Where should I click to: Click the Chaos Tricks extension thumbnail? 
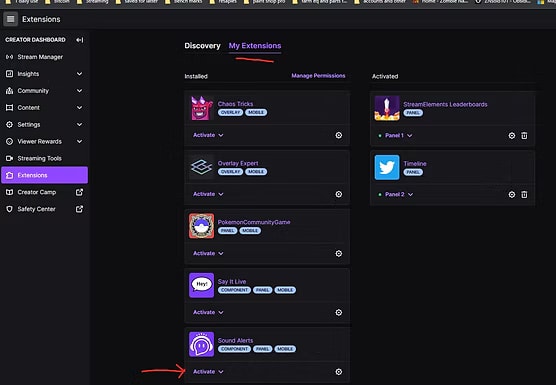click(x=201, y=108)
